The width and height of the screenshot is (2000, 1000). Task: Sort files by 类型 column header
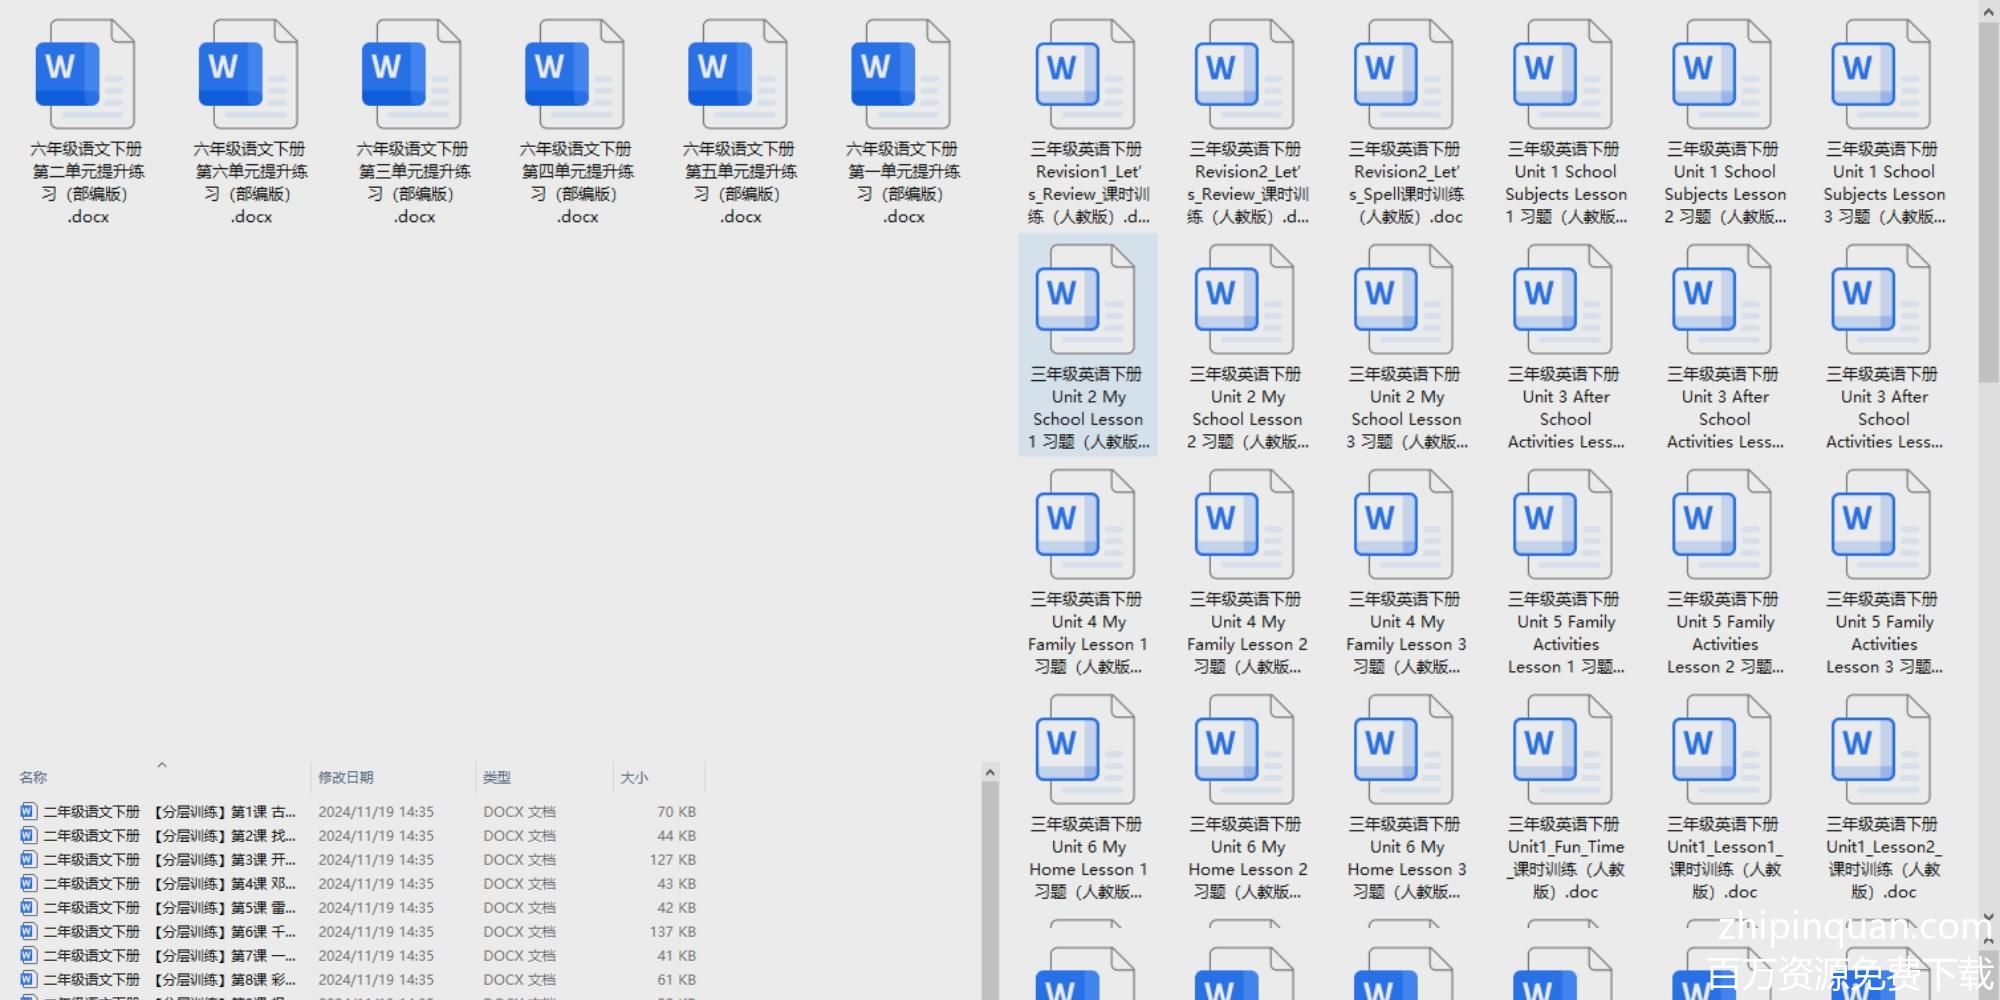[497, 777]
